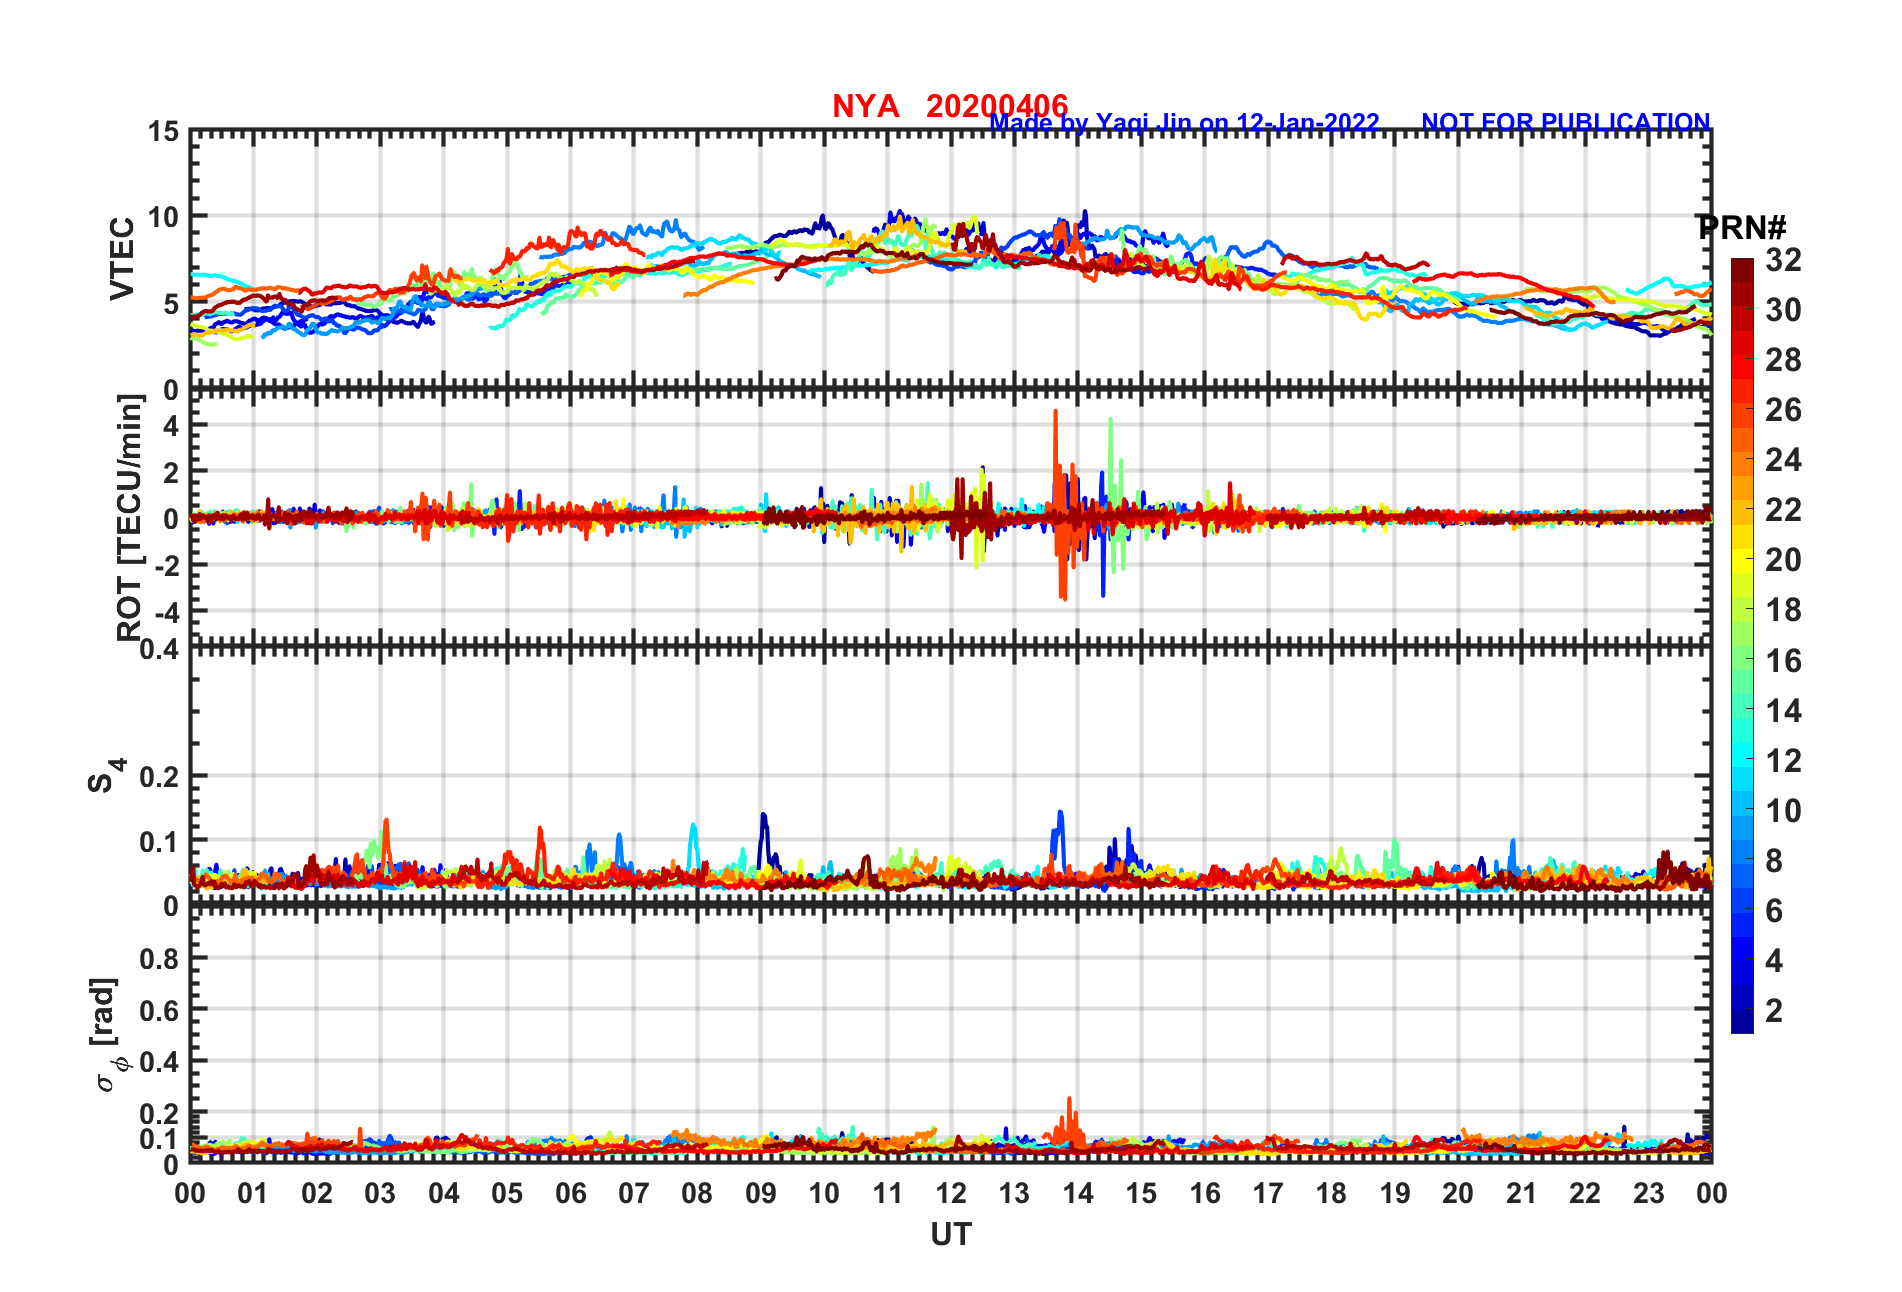Select colorbar label 30
This screenshot has height=1292, width=1902.
coord(1783,310)
